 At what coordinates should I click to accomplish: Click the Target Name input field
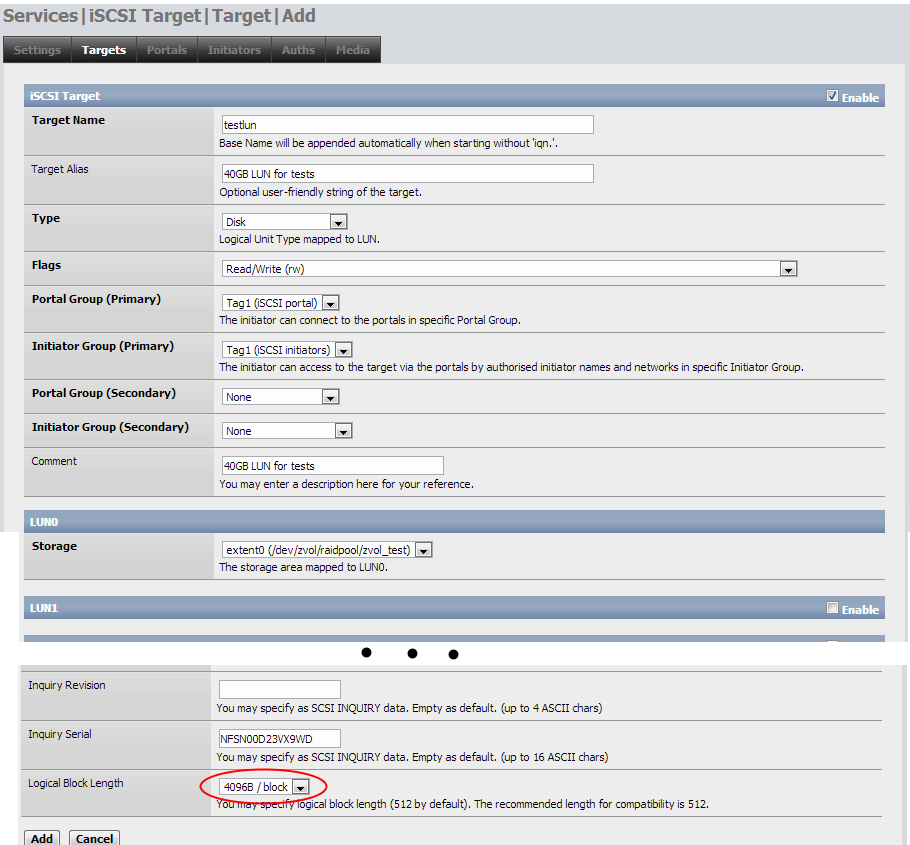click(x=407, y=125)
